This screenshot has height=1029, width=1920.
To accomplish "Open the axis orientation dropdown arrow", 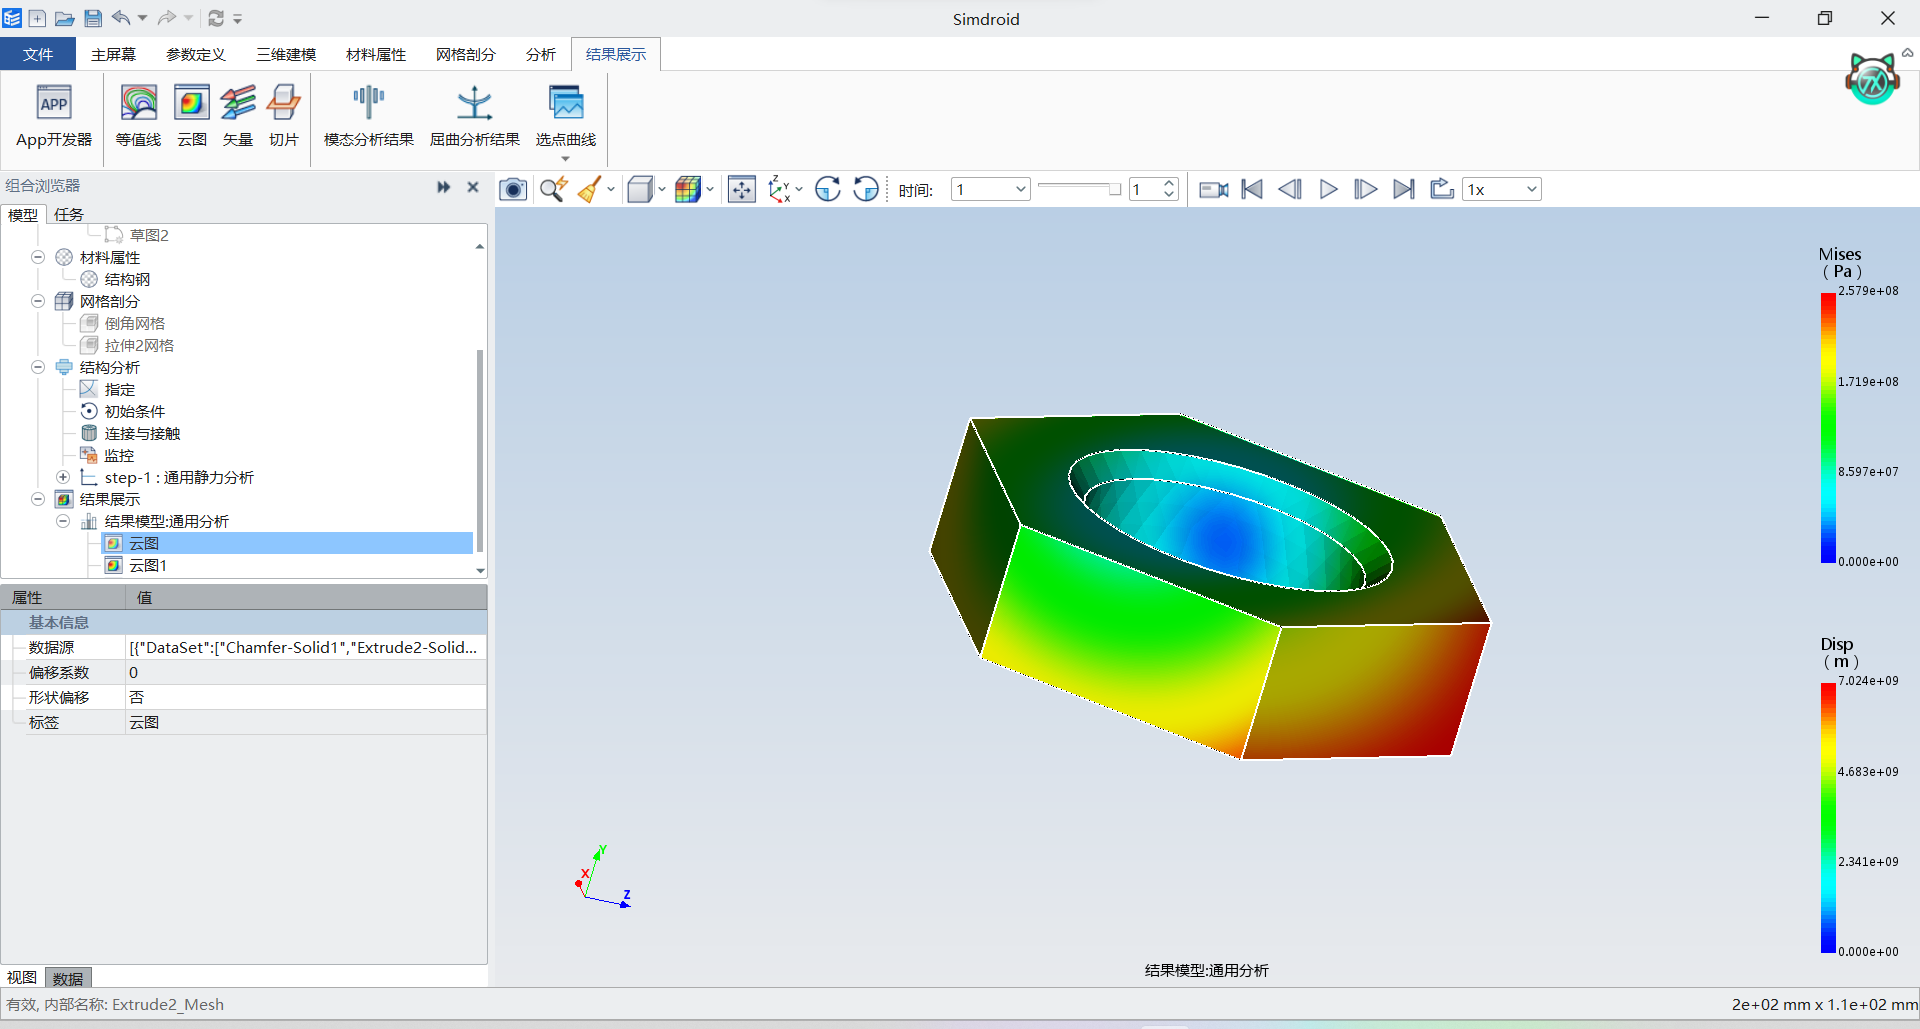I will 799,189.
